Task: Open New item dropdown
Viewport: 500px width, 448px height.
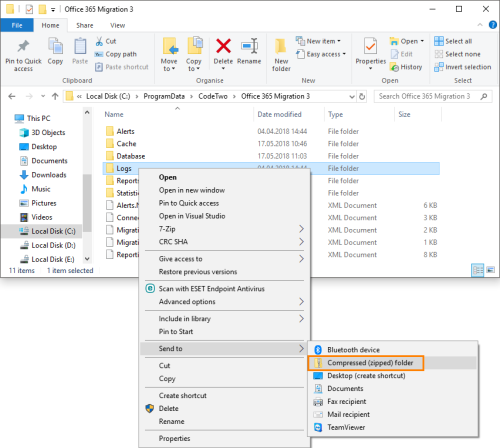Action: coord(318,41)
